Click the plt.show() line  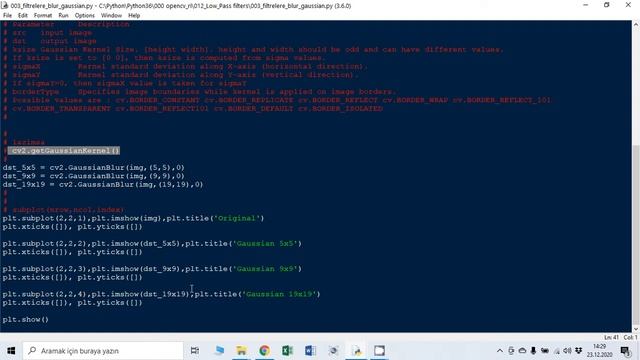pyautogui.click(x=25, y=319)
